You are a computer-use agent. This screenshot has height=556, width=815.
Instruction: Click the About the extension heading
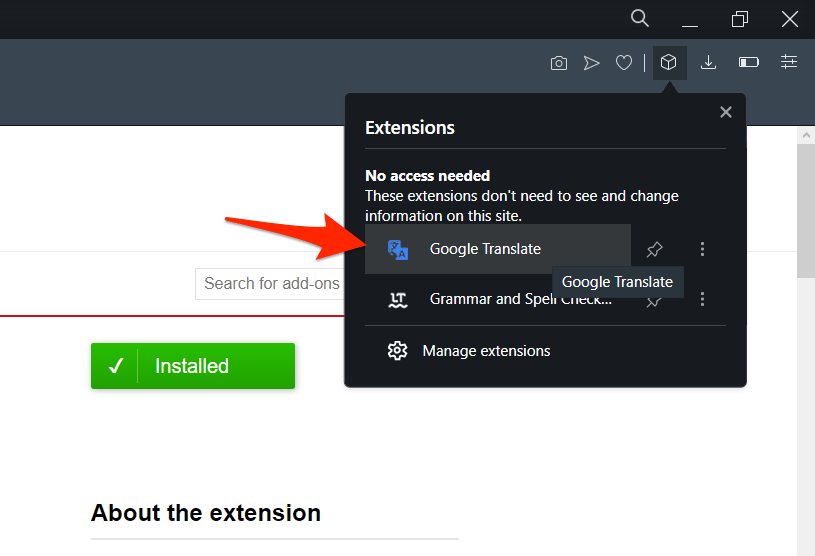pyautogui.click(x=206, y=513)
